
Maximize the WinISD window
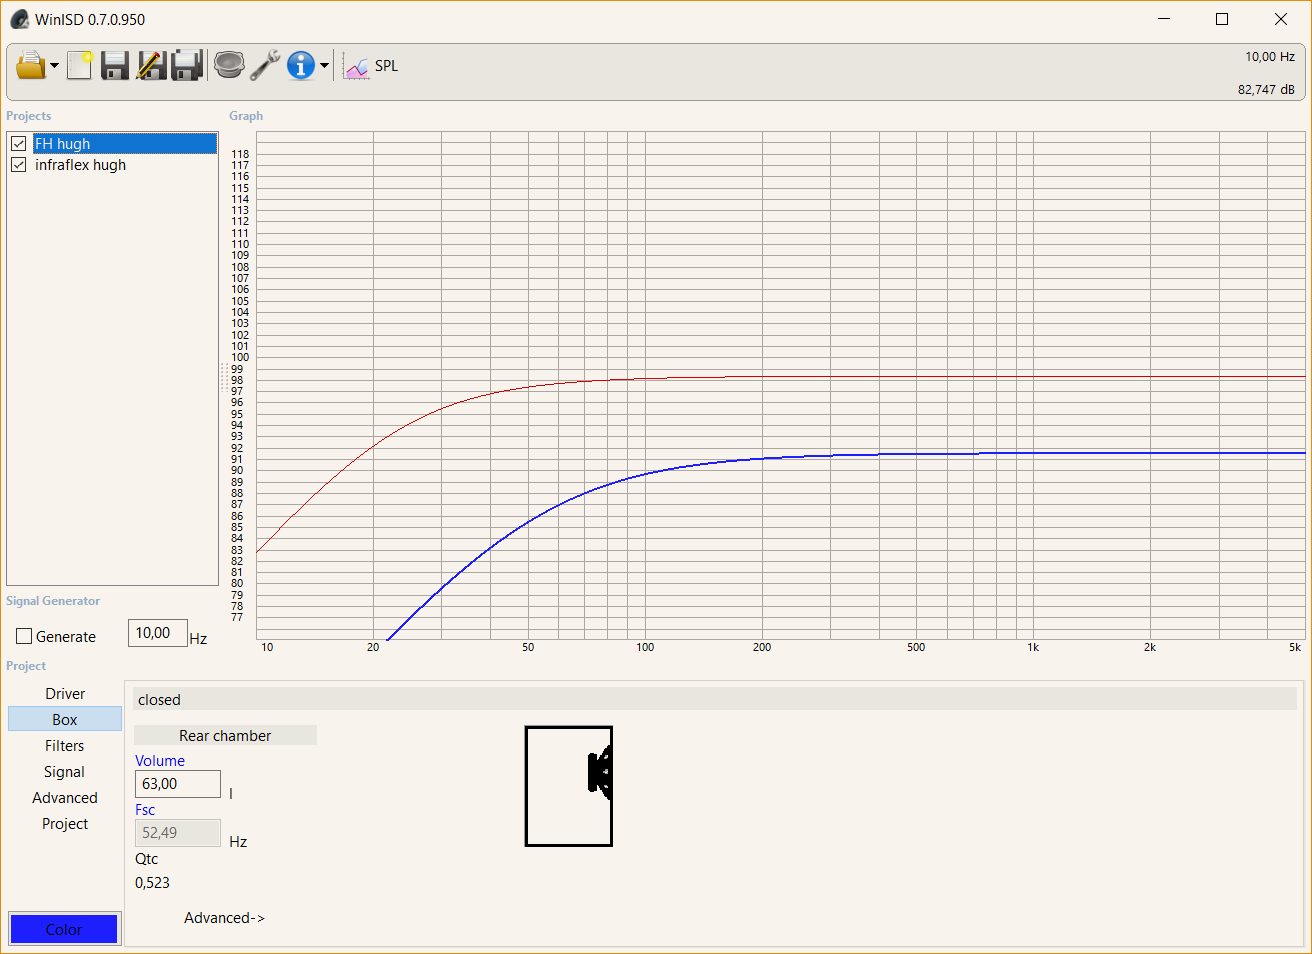point(1222,19)
